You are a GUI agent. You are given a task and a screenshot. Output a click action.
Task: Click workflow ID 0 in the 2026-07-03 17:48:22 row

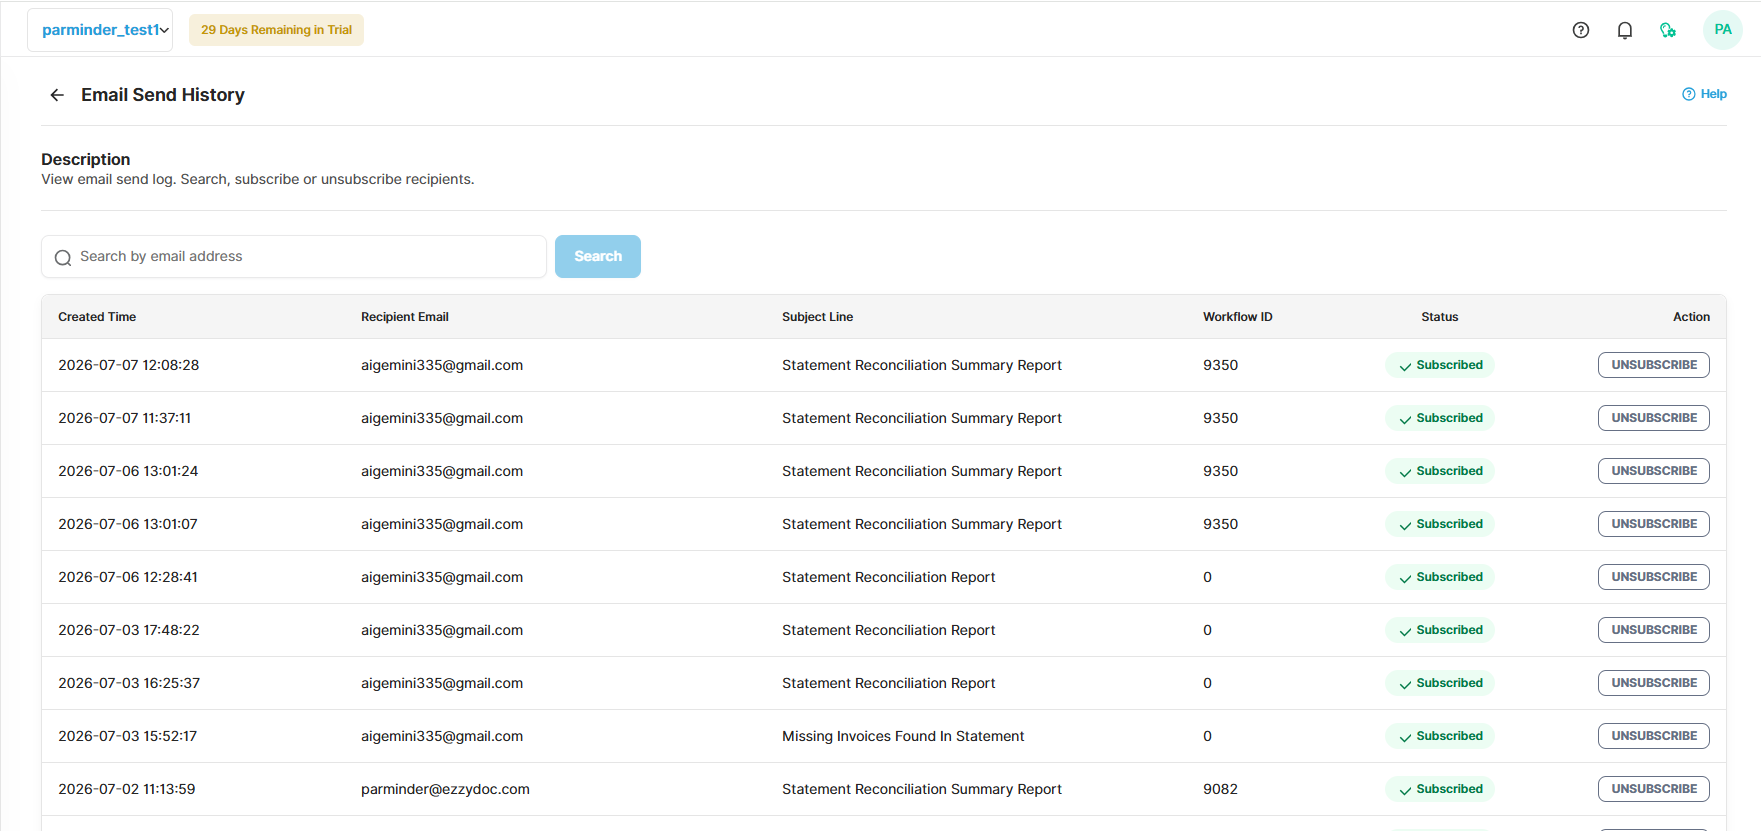tap(1207, 630)
